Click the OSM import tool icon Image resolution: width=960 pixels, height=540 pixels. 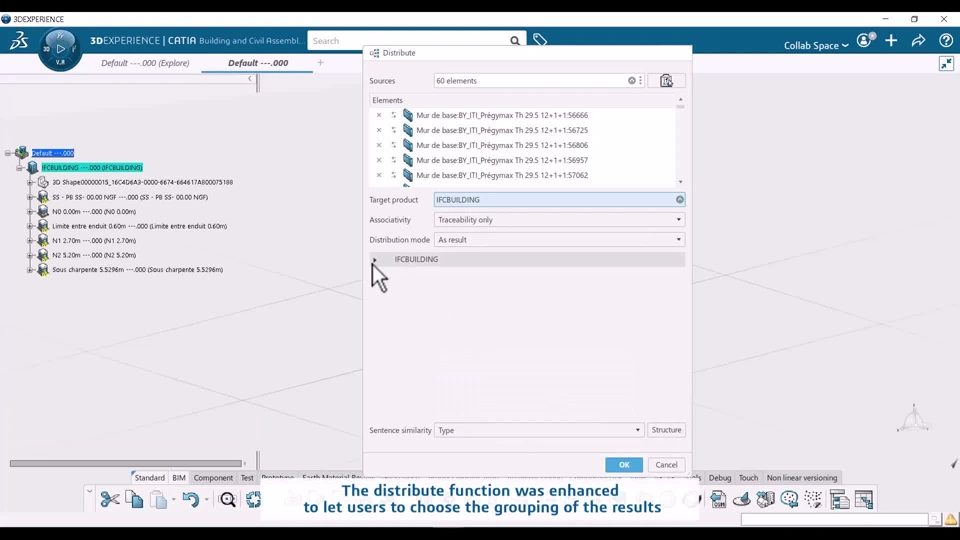(718, 500)
